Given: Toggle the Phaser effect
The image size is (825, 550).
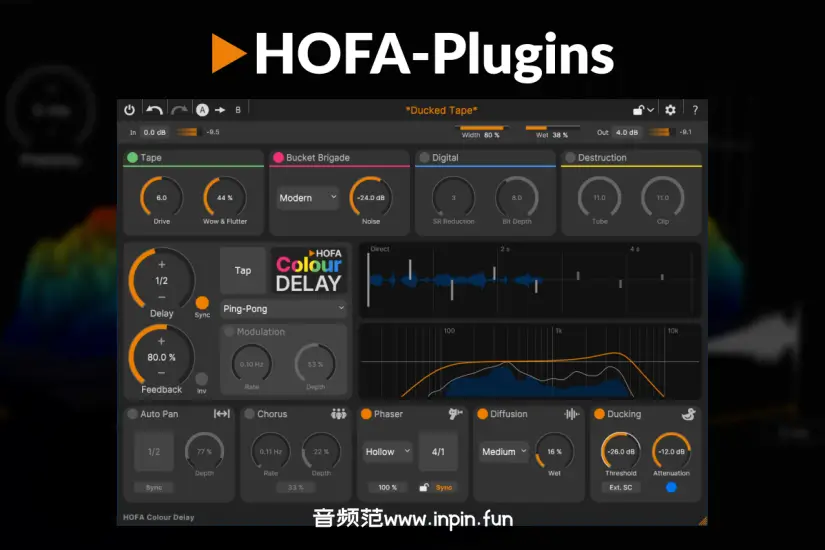Looking at the screenshot, I should click(x=366, y=414).
